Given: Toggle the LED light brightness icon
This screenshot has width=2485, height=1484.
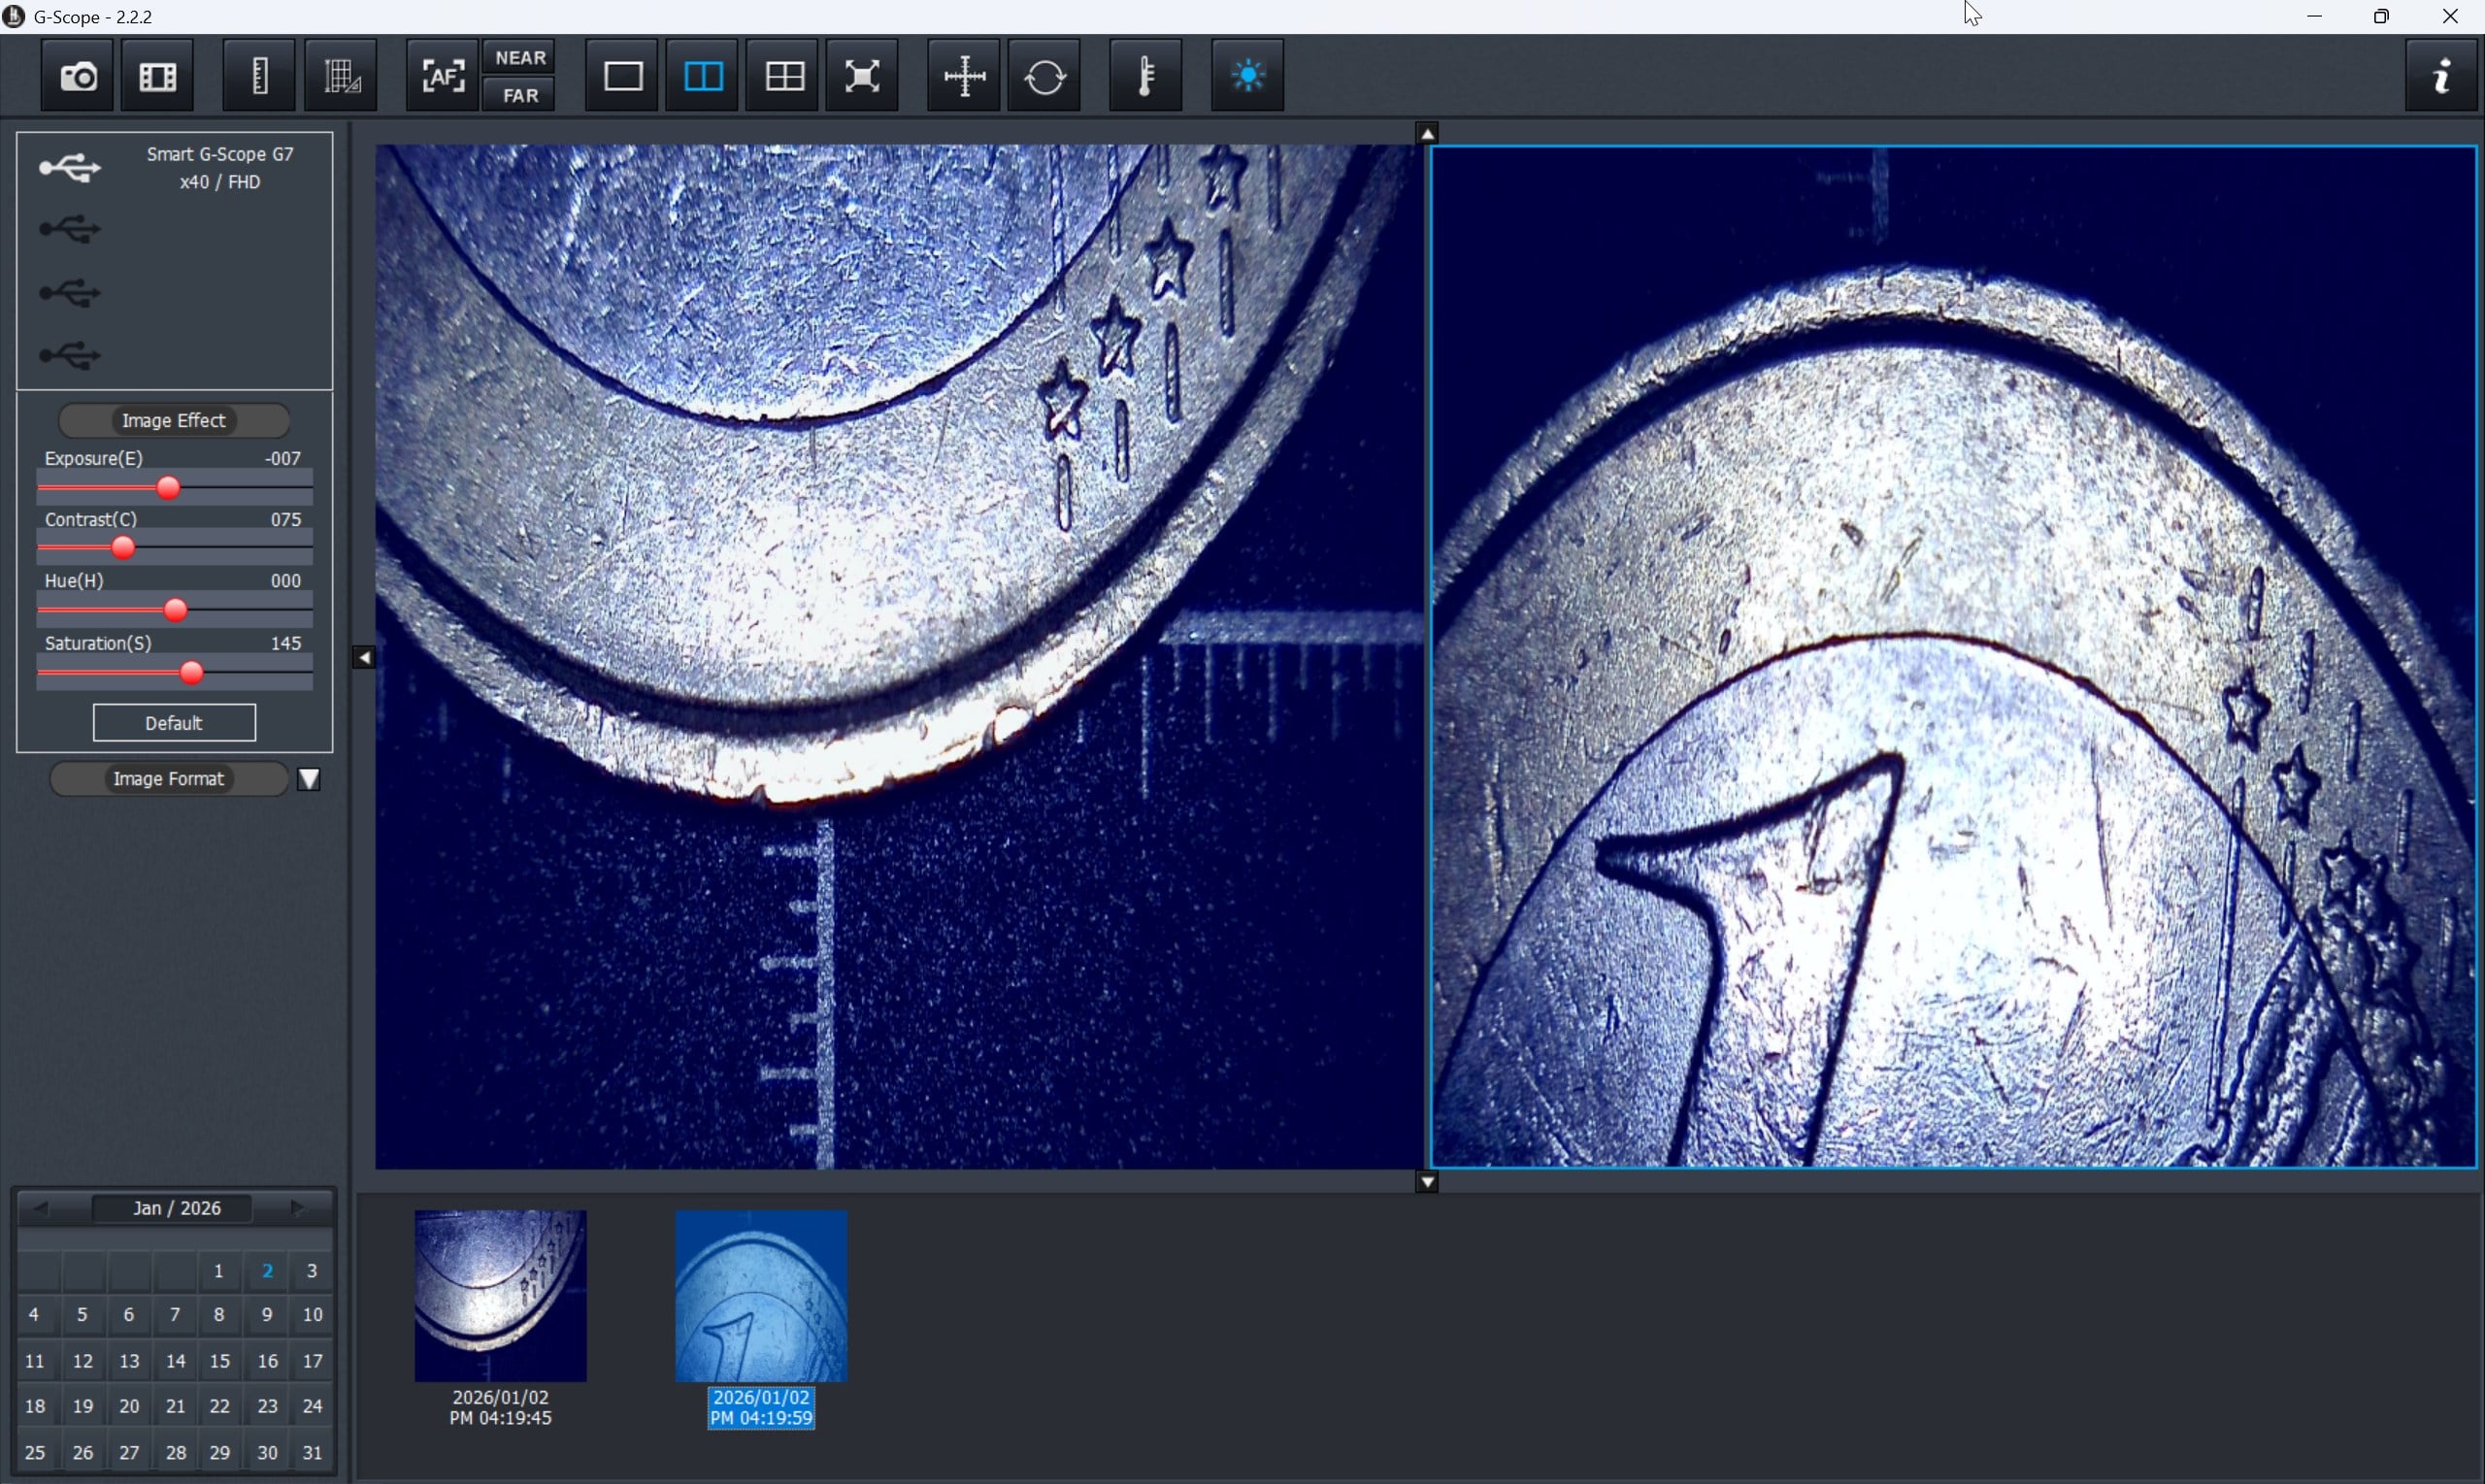Looking at the screenshot, I should tap(1247, 76).
